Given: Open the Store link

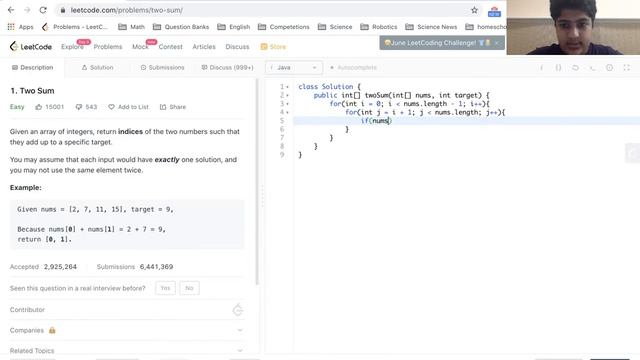Looking at the screenshot, I should (273, 47).
